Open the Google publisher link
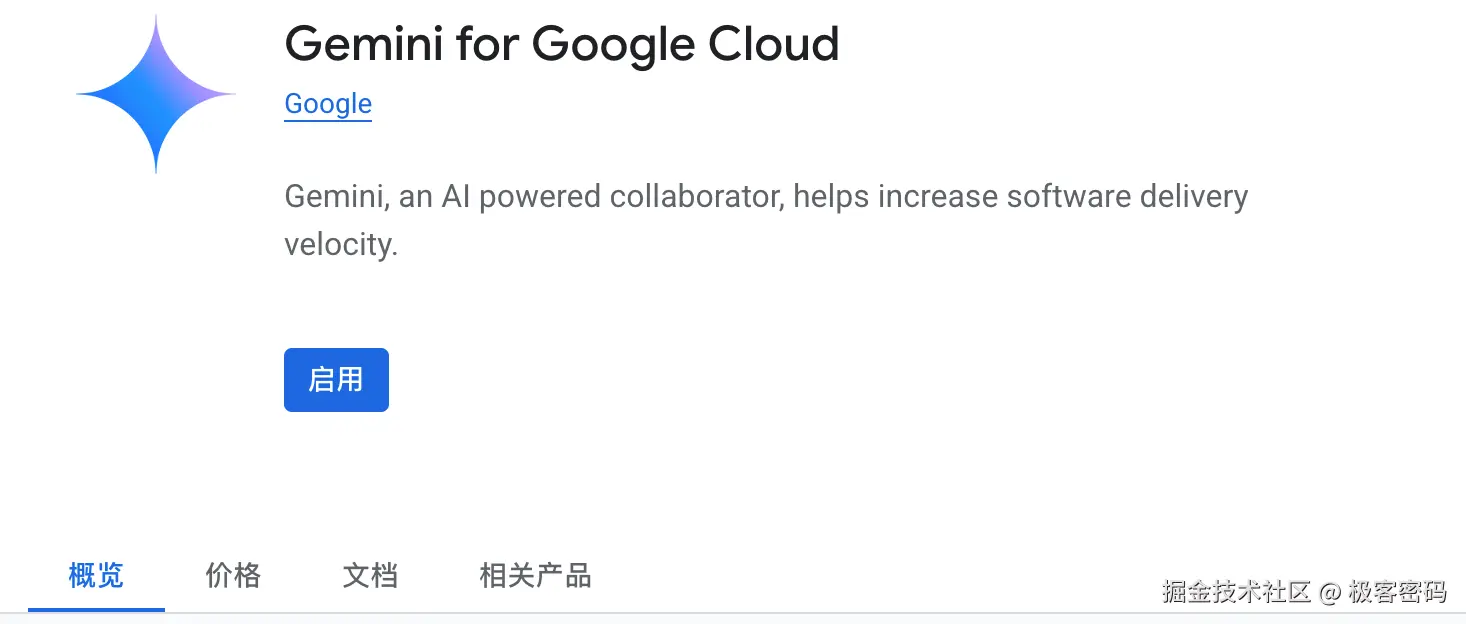Screen dimensions: 1466x624 click(x=328, y=104)
